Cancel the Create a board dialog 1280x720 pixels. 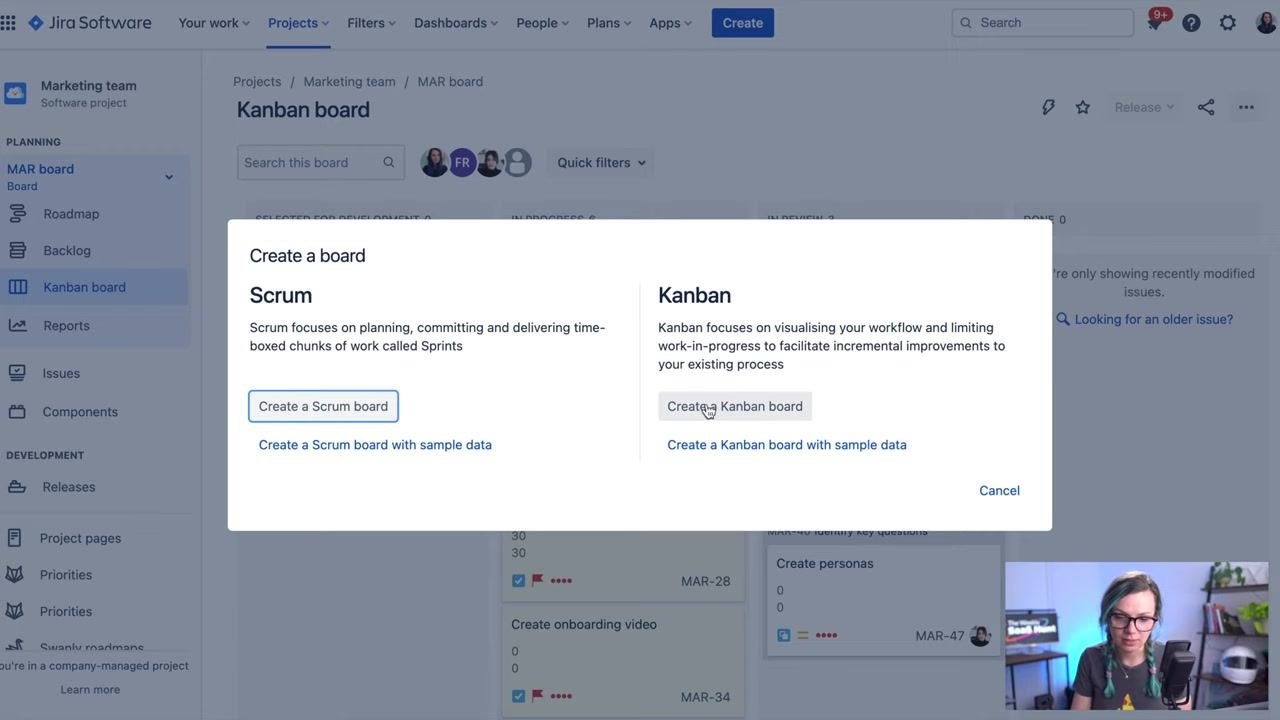pos(1000,490)
